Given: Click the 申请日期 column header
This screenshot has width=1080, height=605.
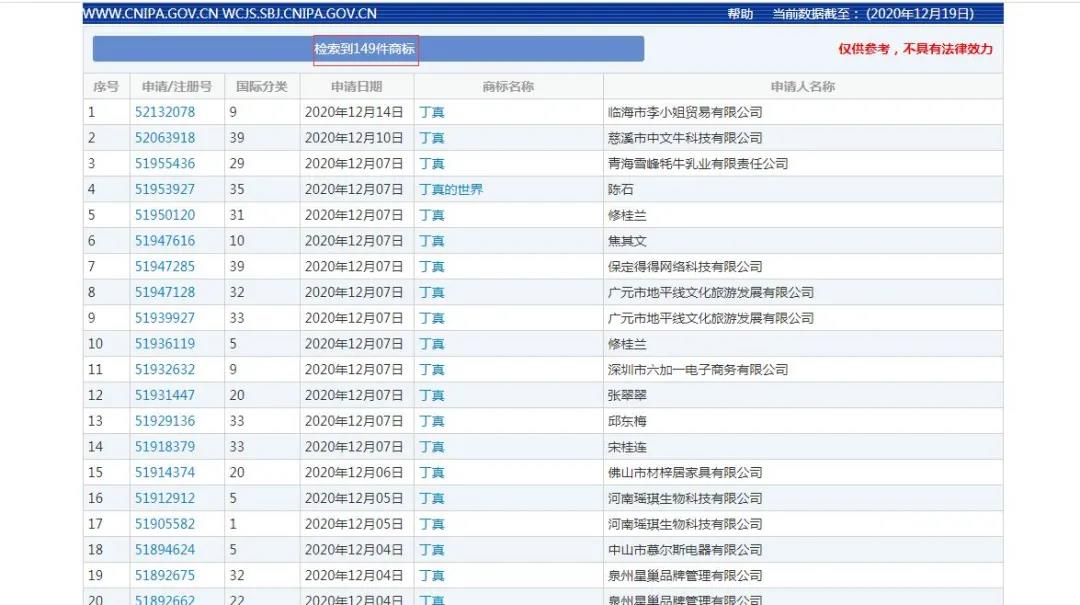Looking at the screenshot, I should pos(356,87).
